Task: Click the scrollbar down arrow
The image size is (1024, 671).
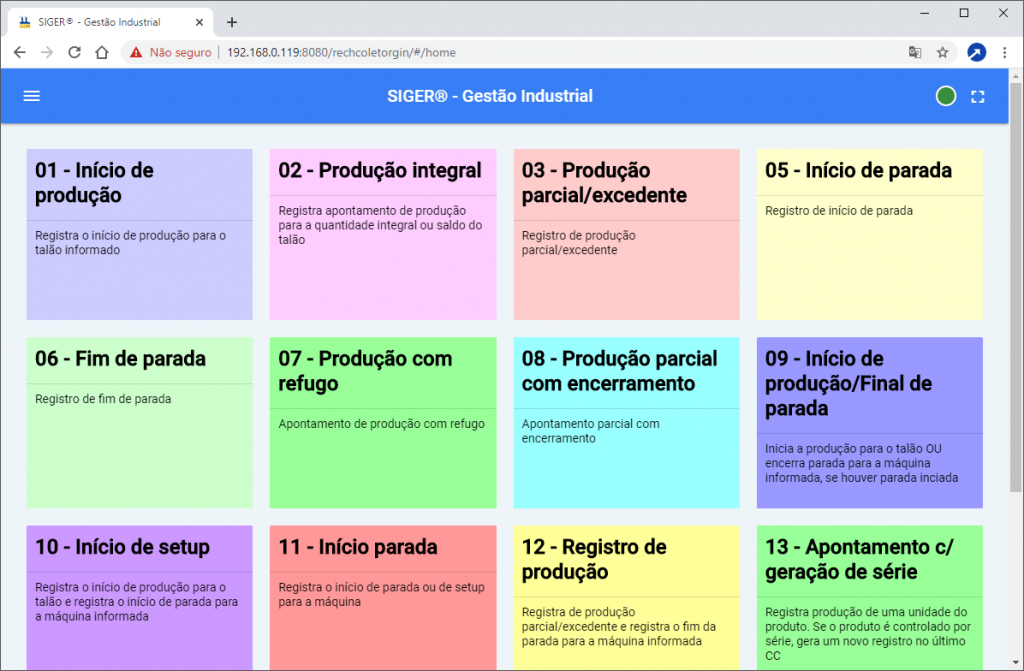Action: click(1016, 663)
